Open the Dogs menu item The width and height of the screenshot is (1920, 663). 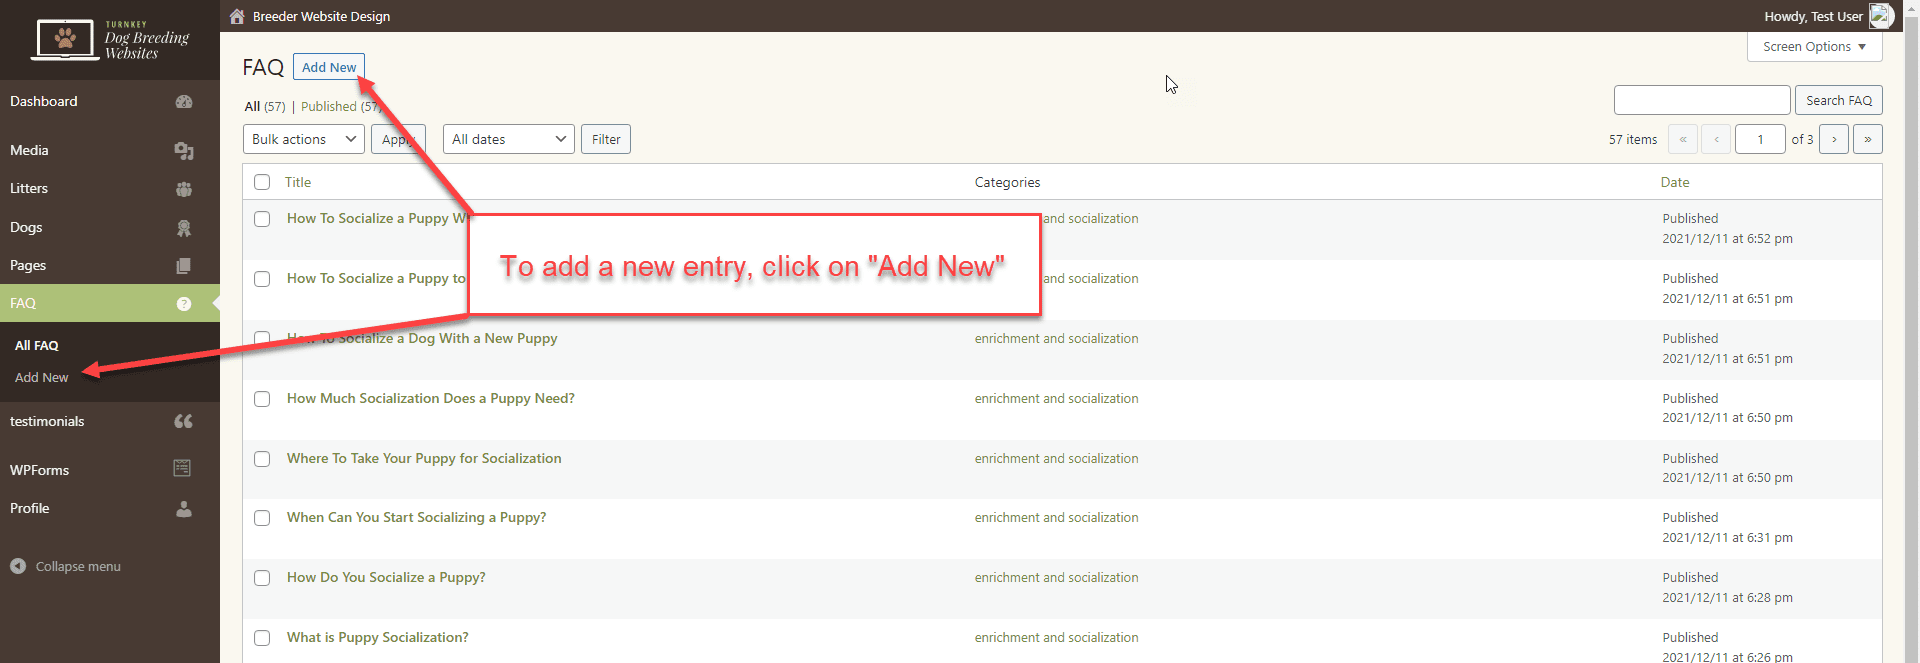[x=110, y=227]
